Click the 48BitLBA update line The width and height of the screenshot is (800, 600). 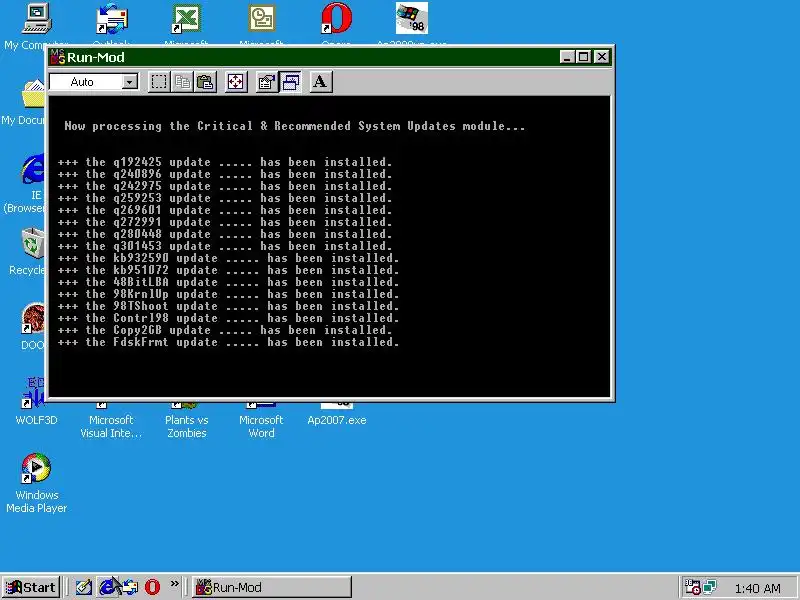[x=229, y=282]
